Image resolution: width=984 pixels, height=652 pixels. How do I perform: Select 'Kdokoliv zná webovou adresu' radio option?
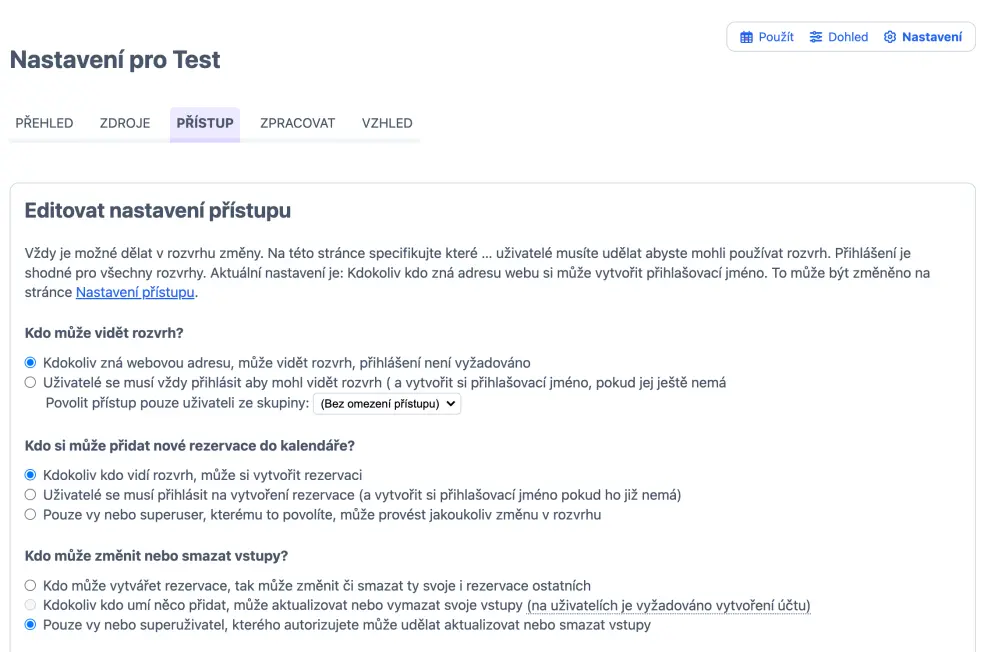coord(31,362)
